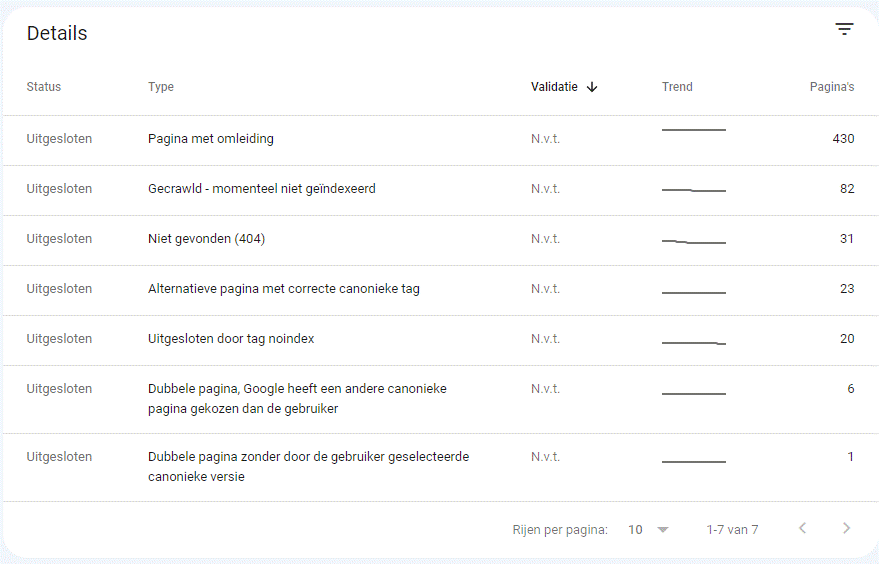Click page count 31
Viewport: 879px width, 564px height.
click(847, 239)
